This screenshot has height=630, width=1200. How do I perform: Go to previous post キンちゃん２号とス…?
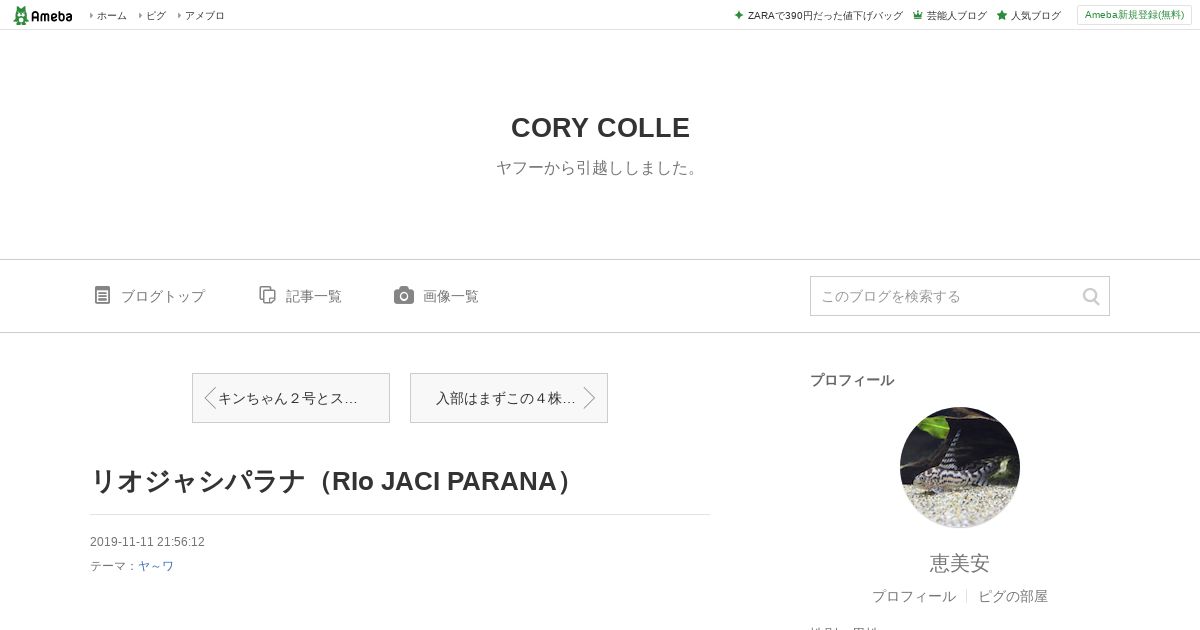pyautogui.click(x=291, y=398)
